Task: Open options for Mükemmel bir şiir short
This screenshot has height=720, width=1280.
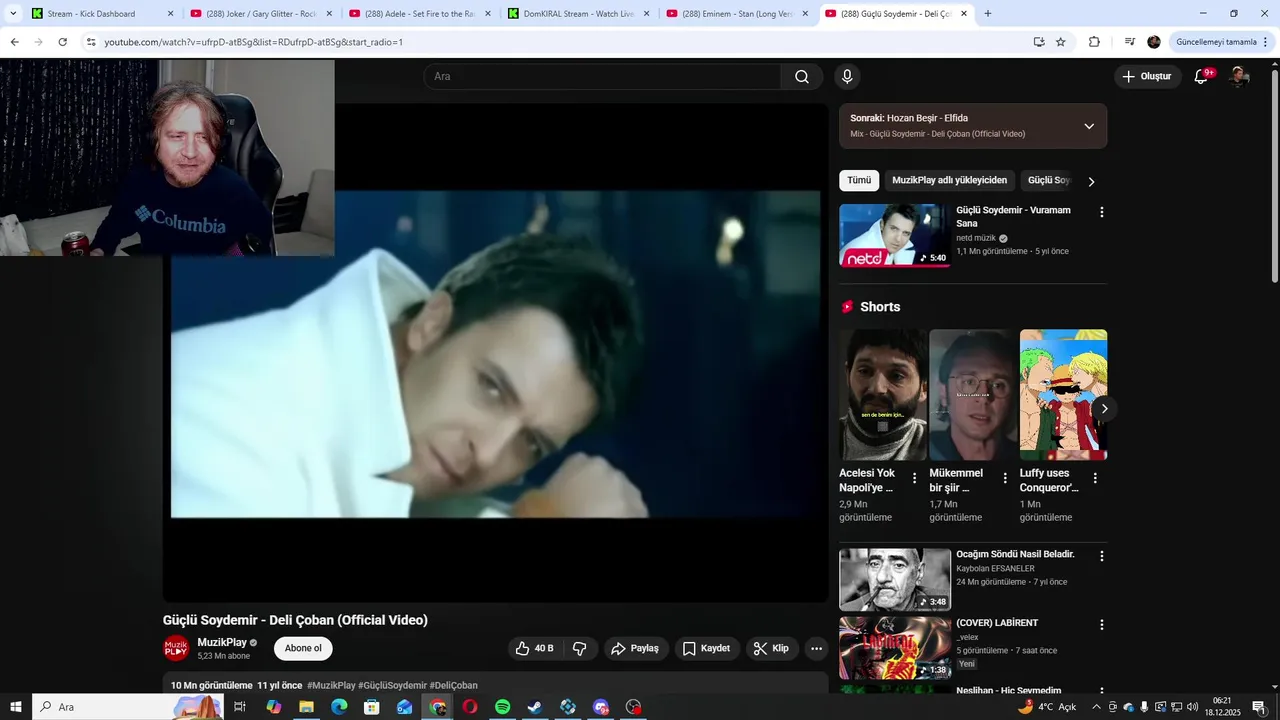Action: (1004, 478)
